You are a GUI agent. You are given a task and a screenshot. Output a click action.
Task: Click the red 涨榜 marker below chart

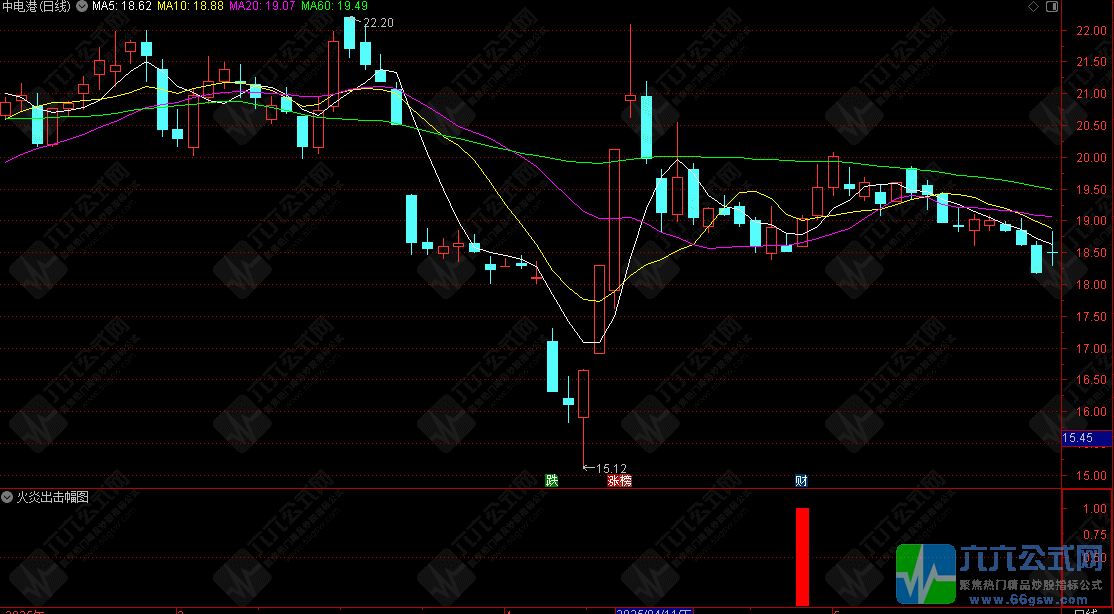point(620,480)
